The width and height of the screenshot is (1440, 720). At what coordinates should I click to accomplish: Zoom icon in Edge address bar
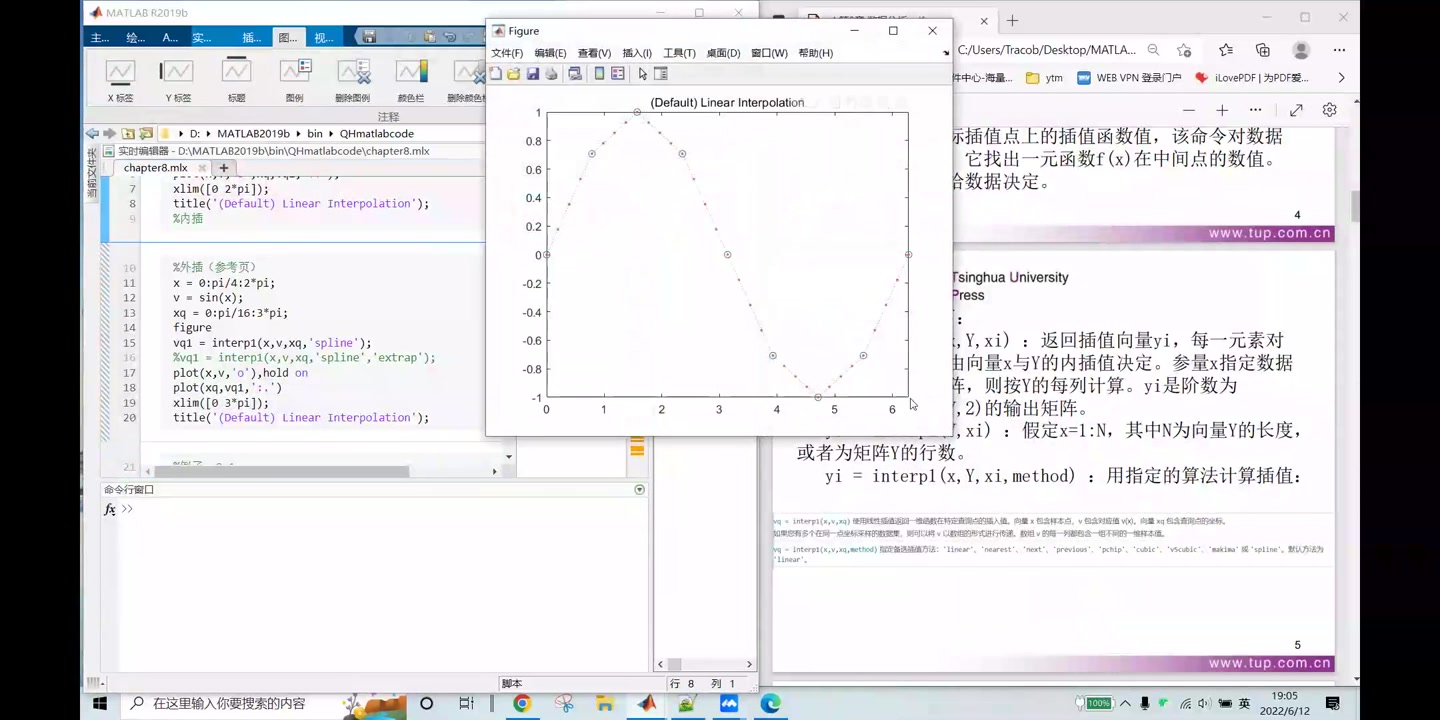coord(1153,50)
